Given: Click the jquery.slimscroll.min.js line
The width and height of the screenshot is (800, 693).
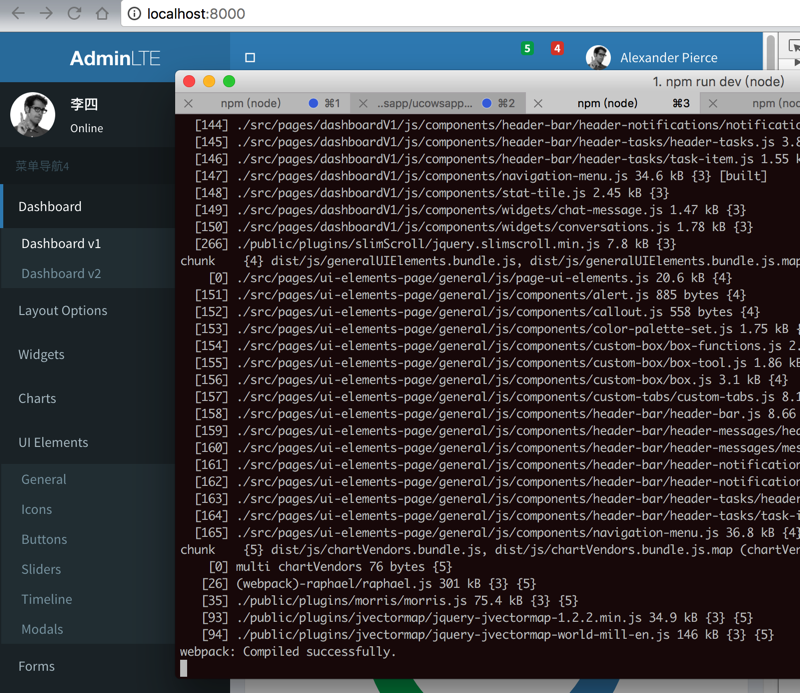Looking at the screenshot, I should point(435,243).
